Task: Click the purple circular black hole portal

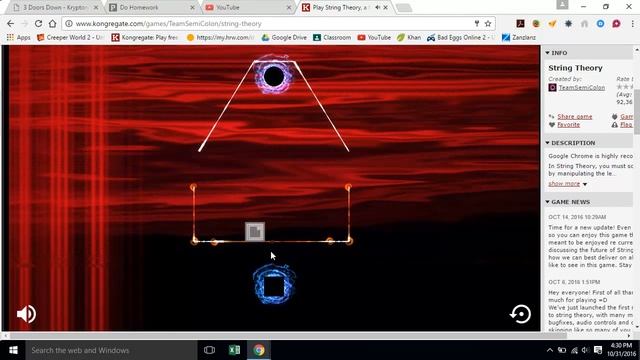Action: 274,76
